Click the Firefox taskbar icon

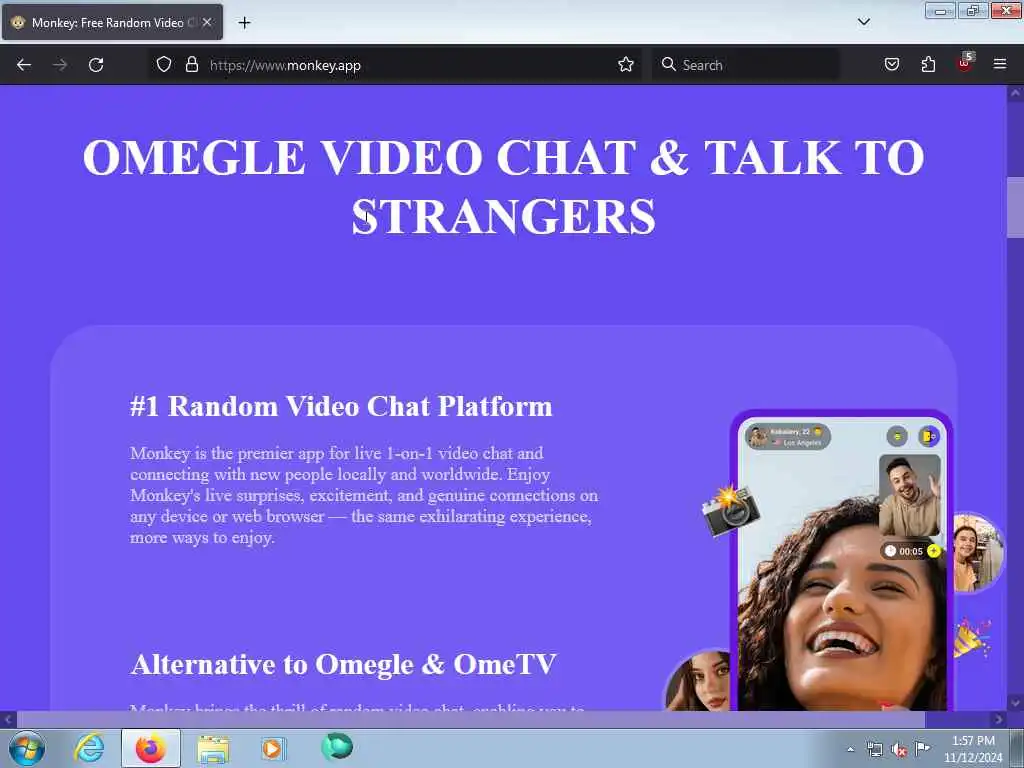coord(151,748)
